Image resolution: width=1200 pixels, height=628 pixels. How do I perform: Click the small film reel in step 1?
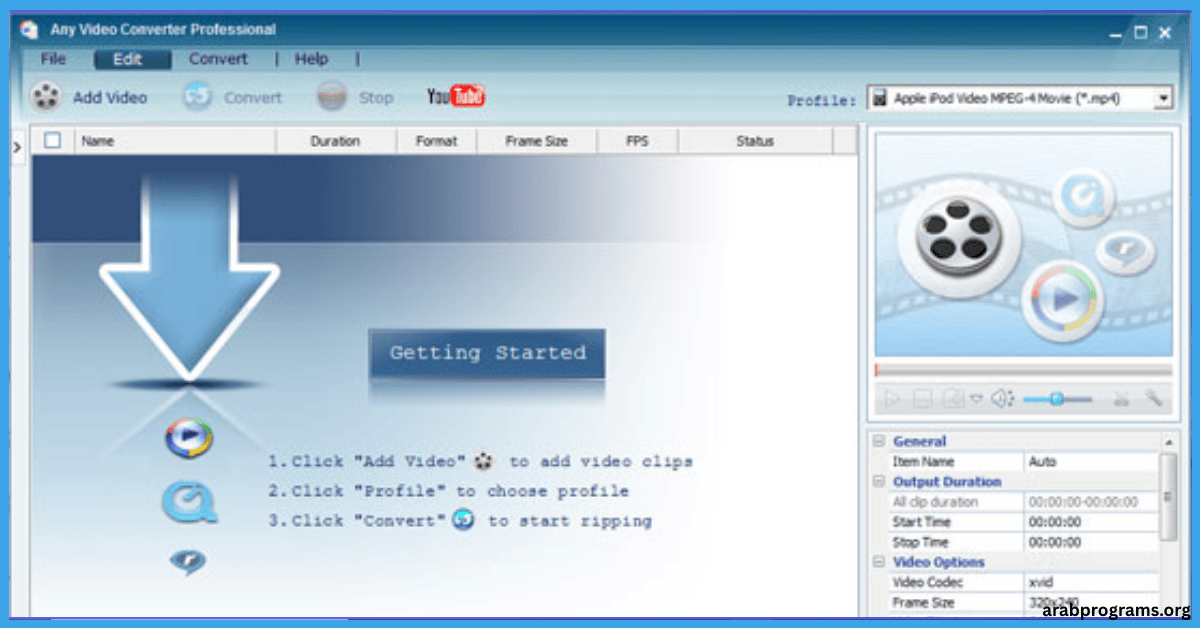[485, 462]
